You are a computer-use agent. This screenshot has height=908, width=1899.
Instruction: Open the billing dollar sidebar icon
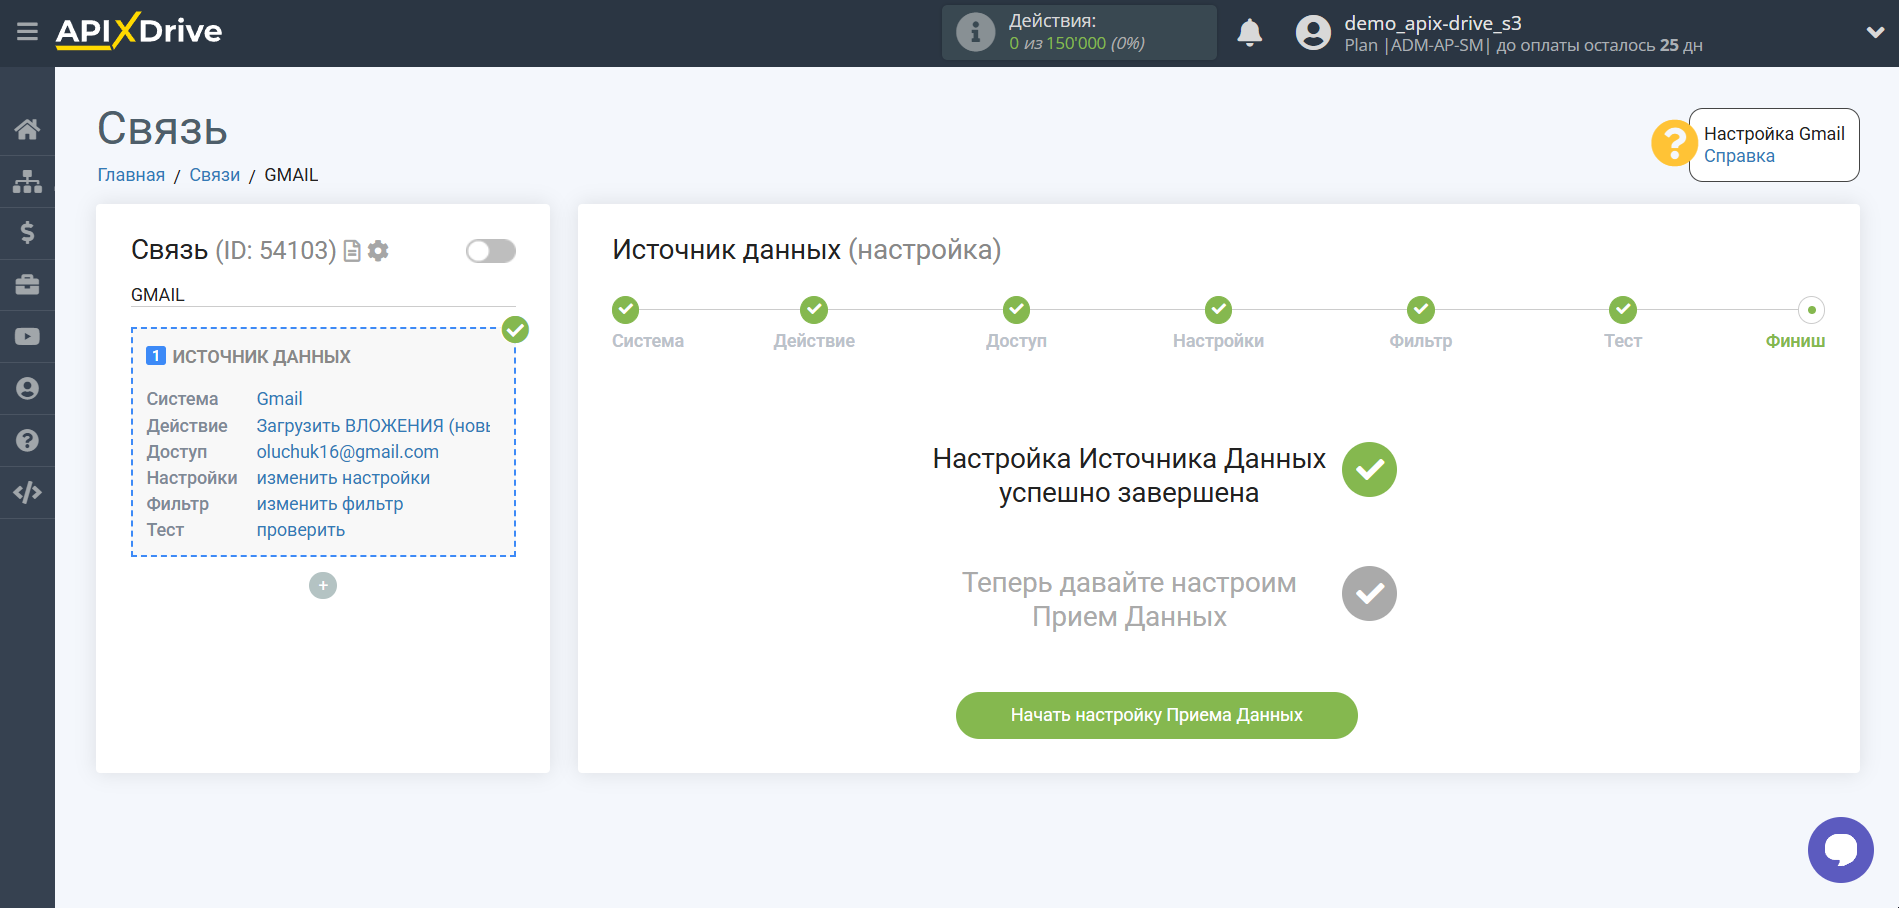coord(27,233)
